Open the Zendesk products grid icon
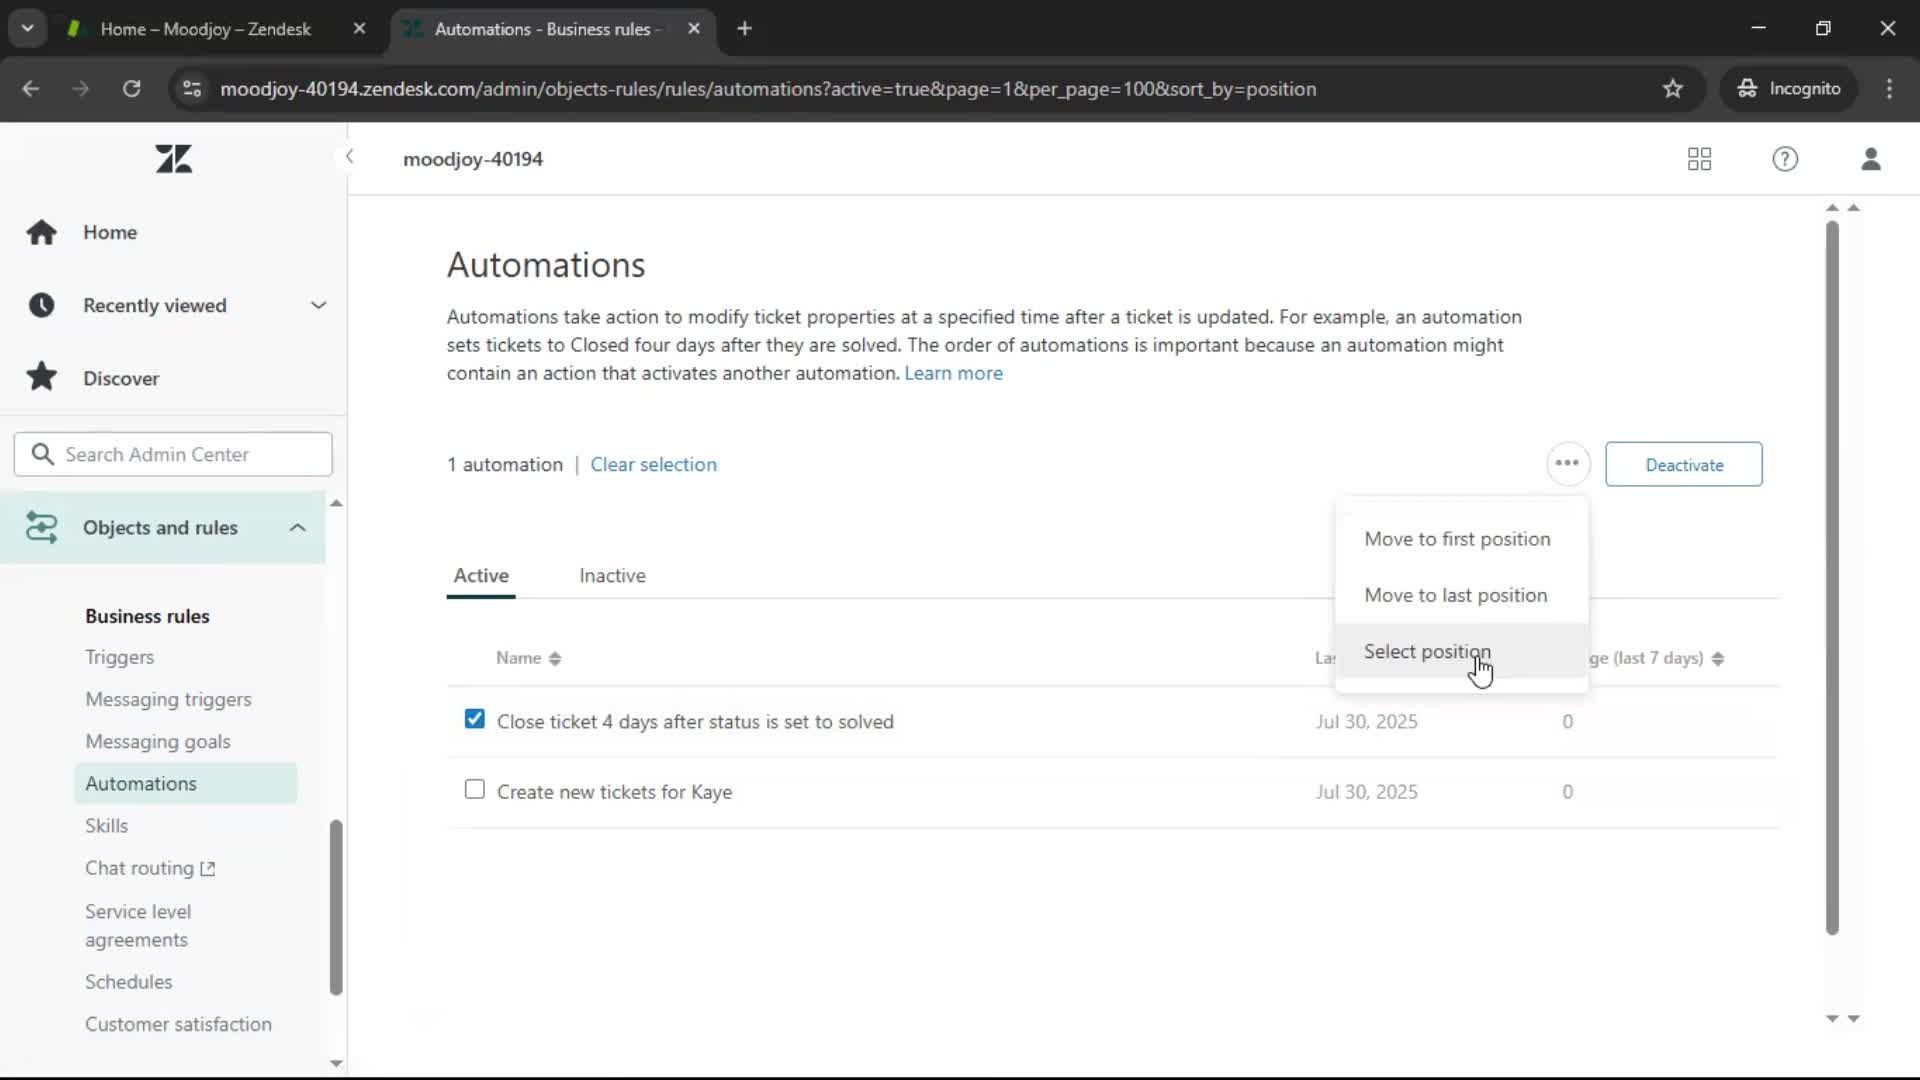Viewport: 1920px width, 1080px height. [1699, 159]
